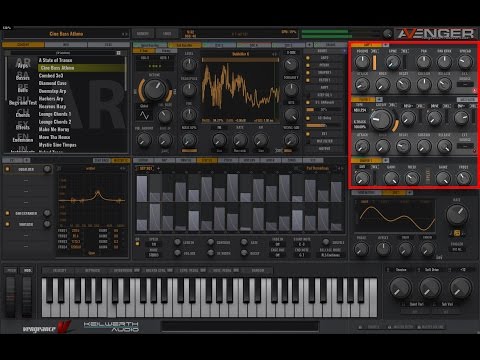The image size is (480, 360).
Task: Open the LFO Trigger dropdown
Action: click(457, 249)
